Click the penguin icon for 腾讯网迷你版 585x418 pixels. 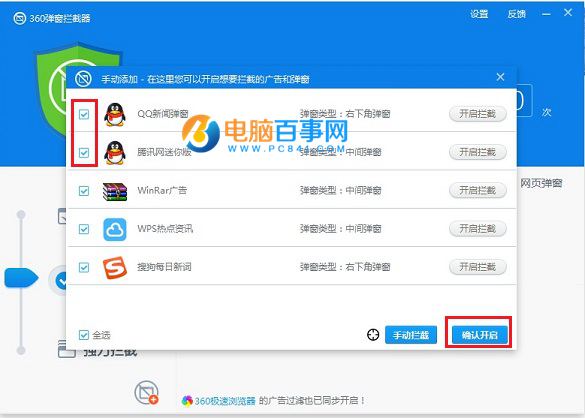pos(115,153)
